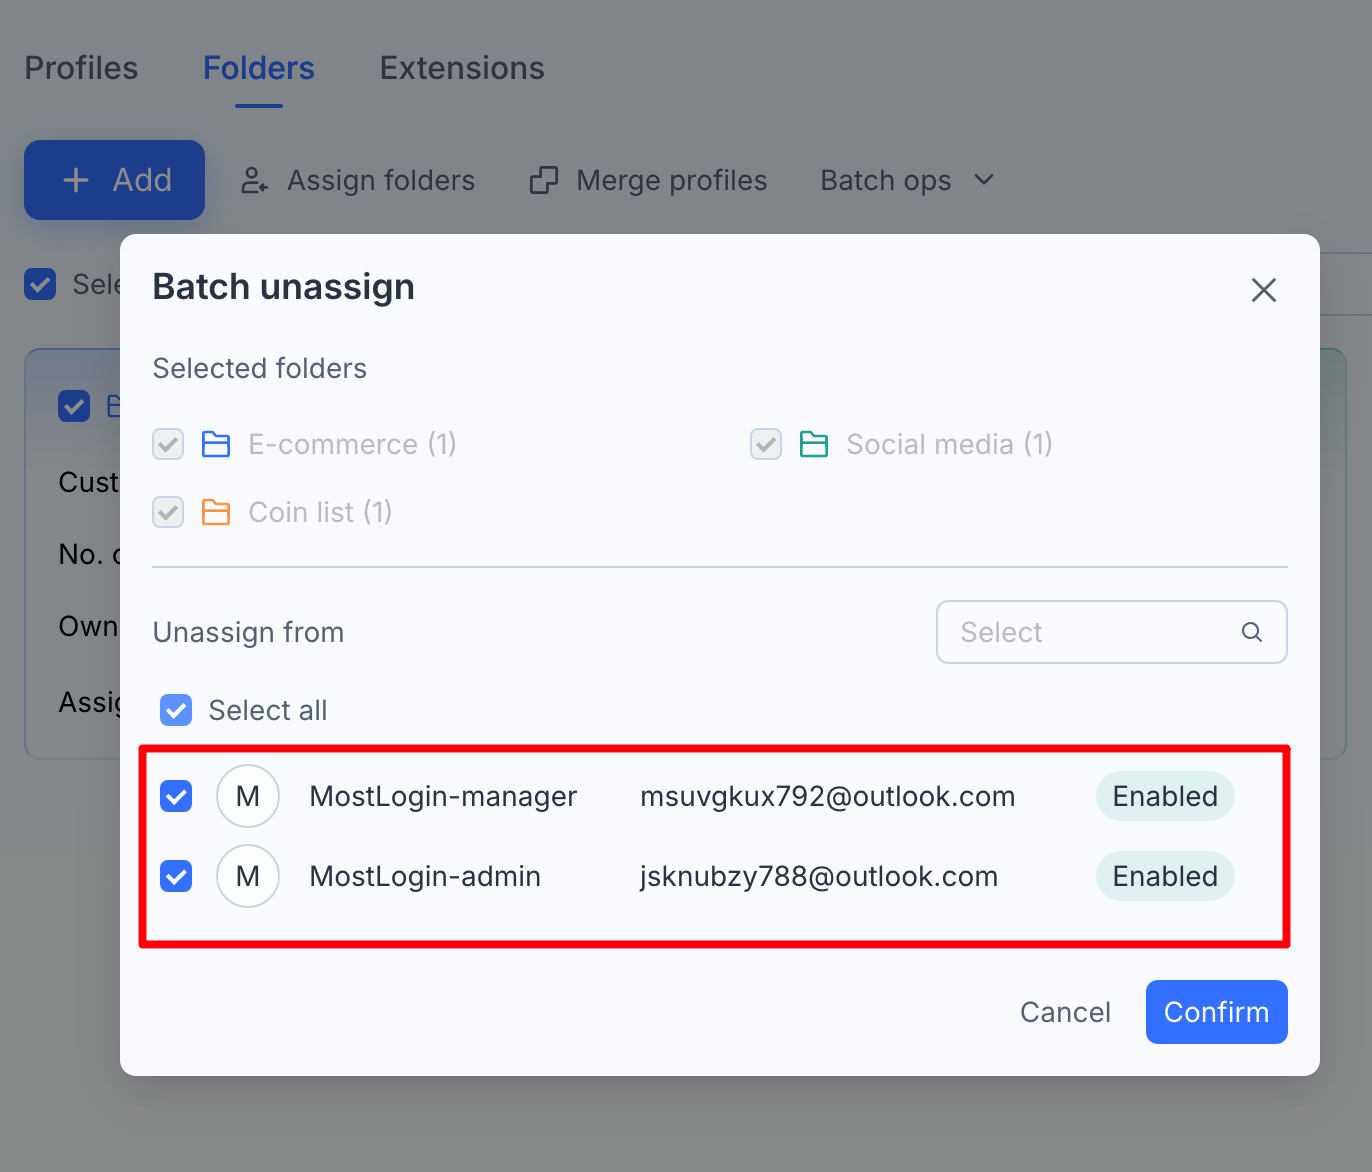Click the jsknubzy788@outlook.com email
The width and height of the screenshot is (1372, 1172).
coord(819,876)
